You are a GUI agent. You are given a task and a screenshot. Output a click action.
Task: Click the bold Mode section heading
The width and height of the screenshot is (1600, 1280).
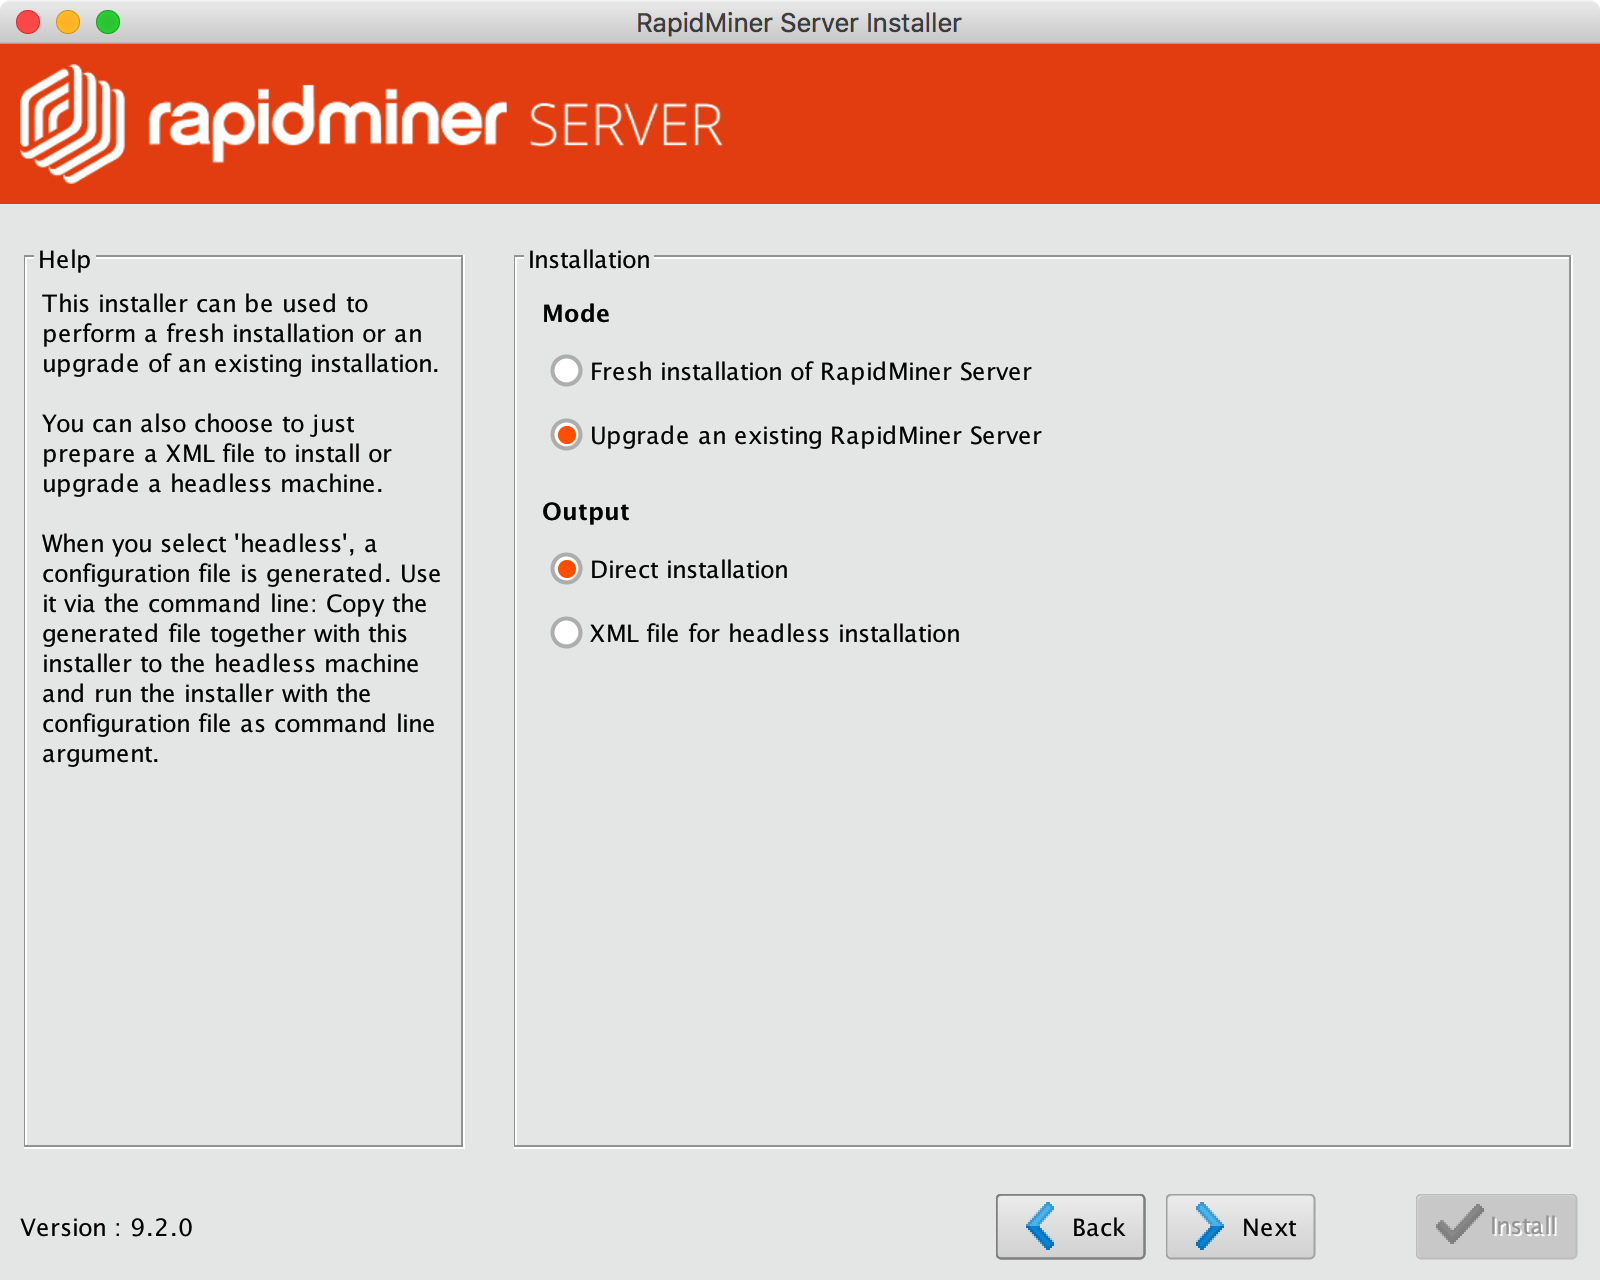tap(576, 313)
